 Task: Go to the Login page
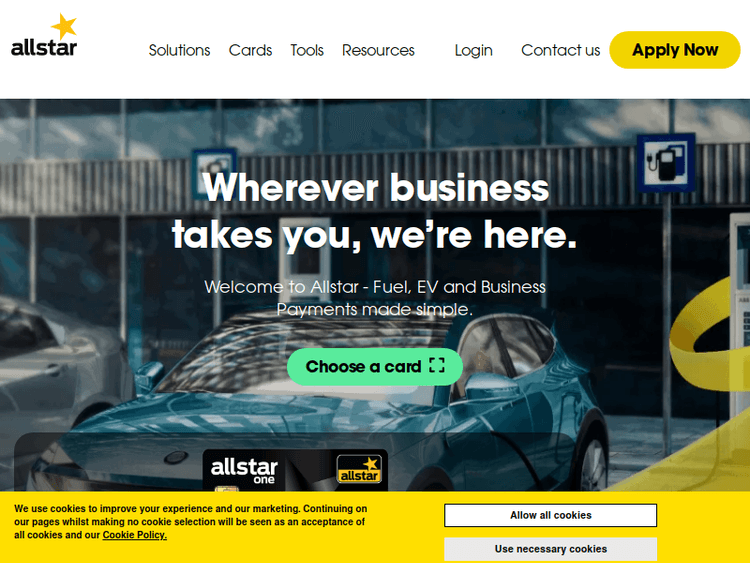click(474, 51)
